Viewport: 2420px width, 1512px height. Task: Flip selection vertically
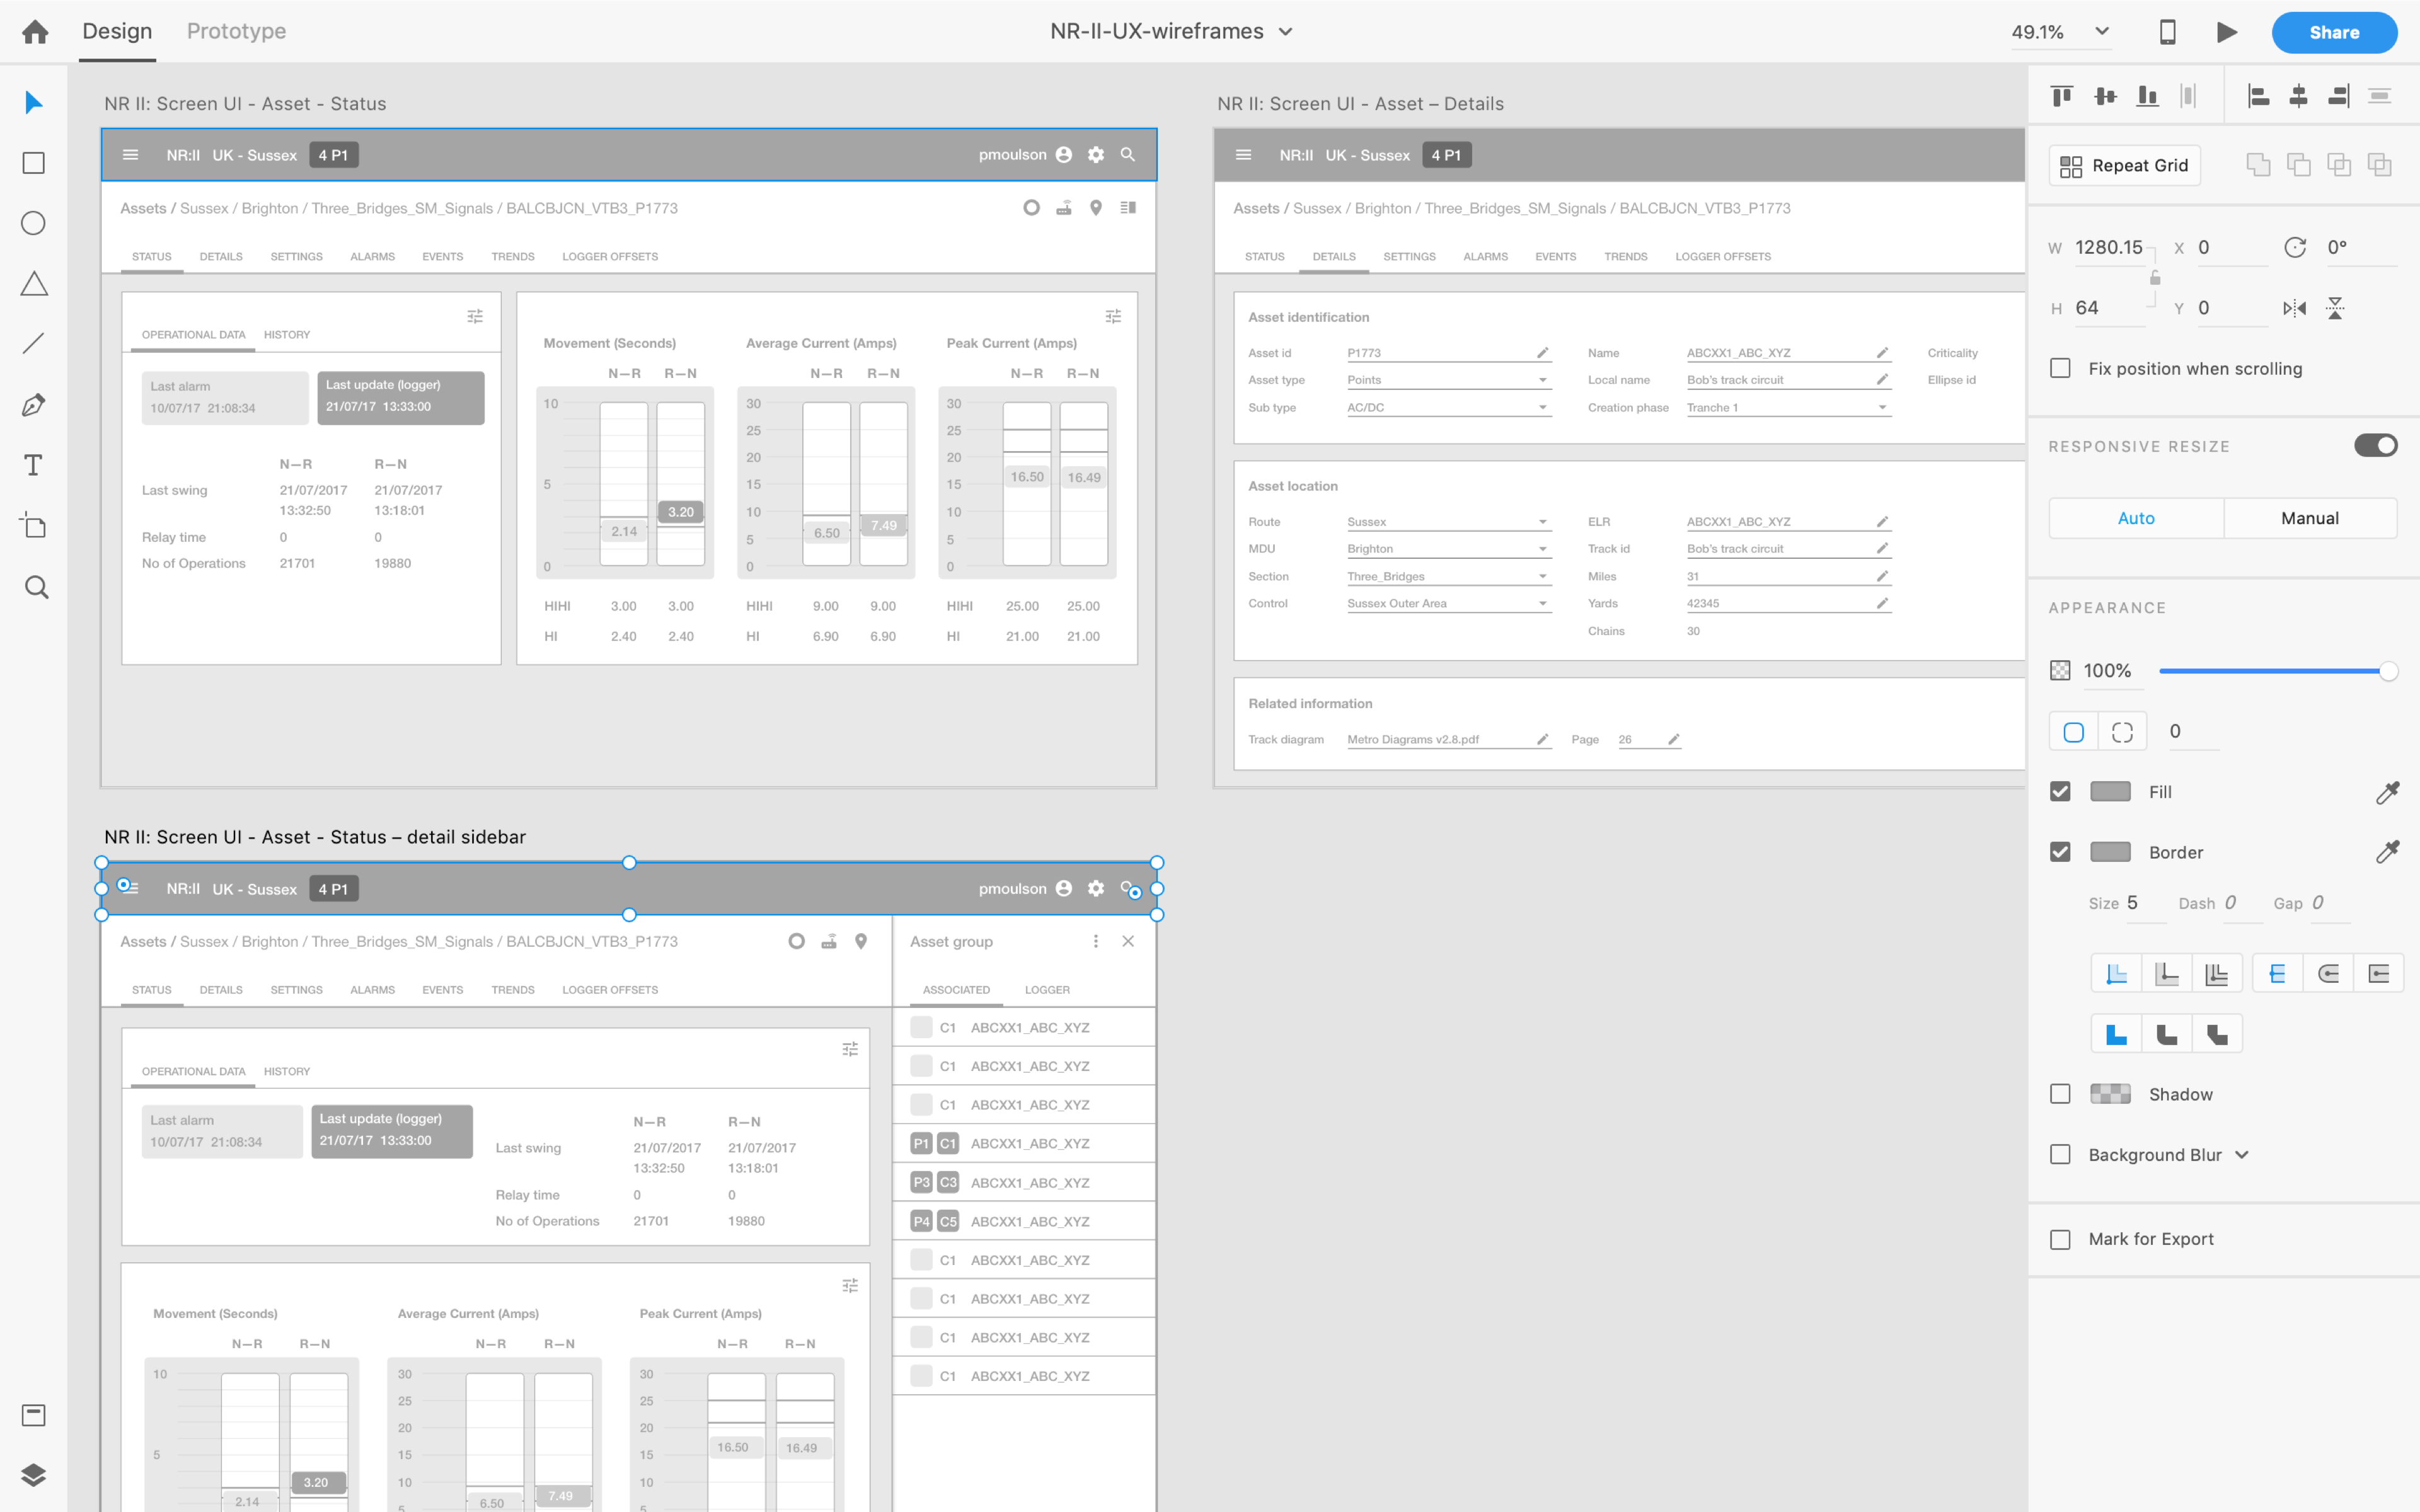(x=2335, y=308)
